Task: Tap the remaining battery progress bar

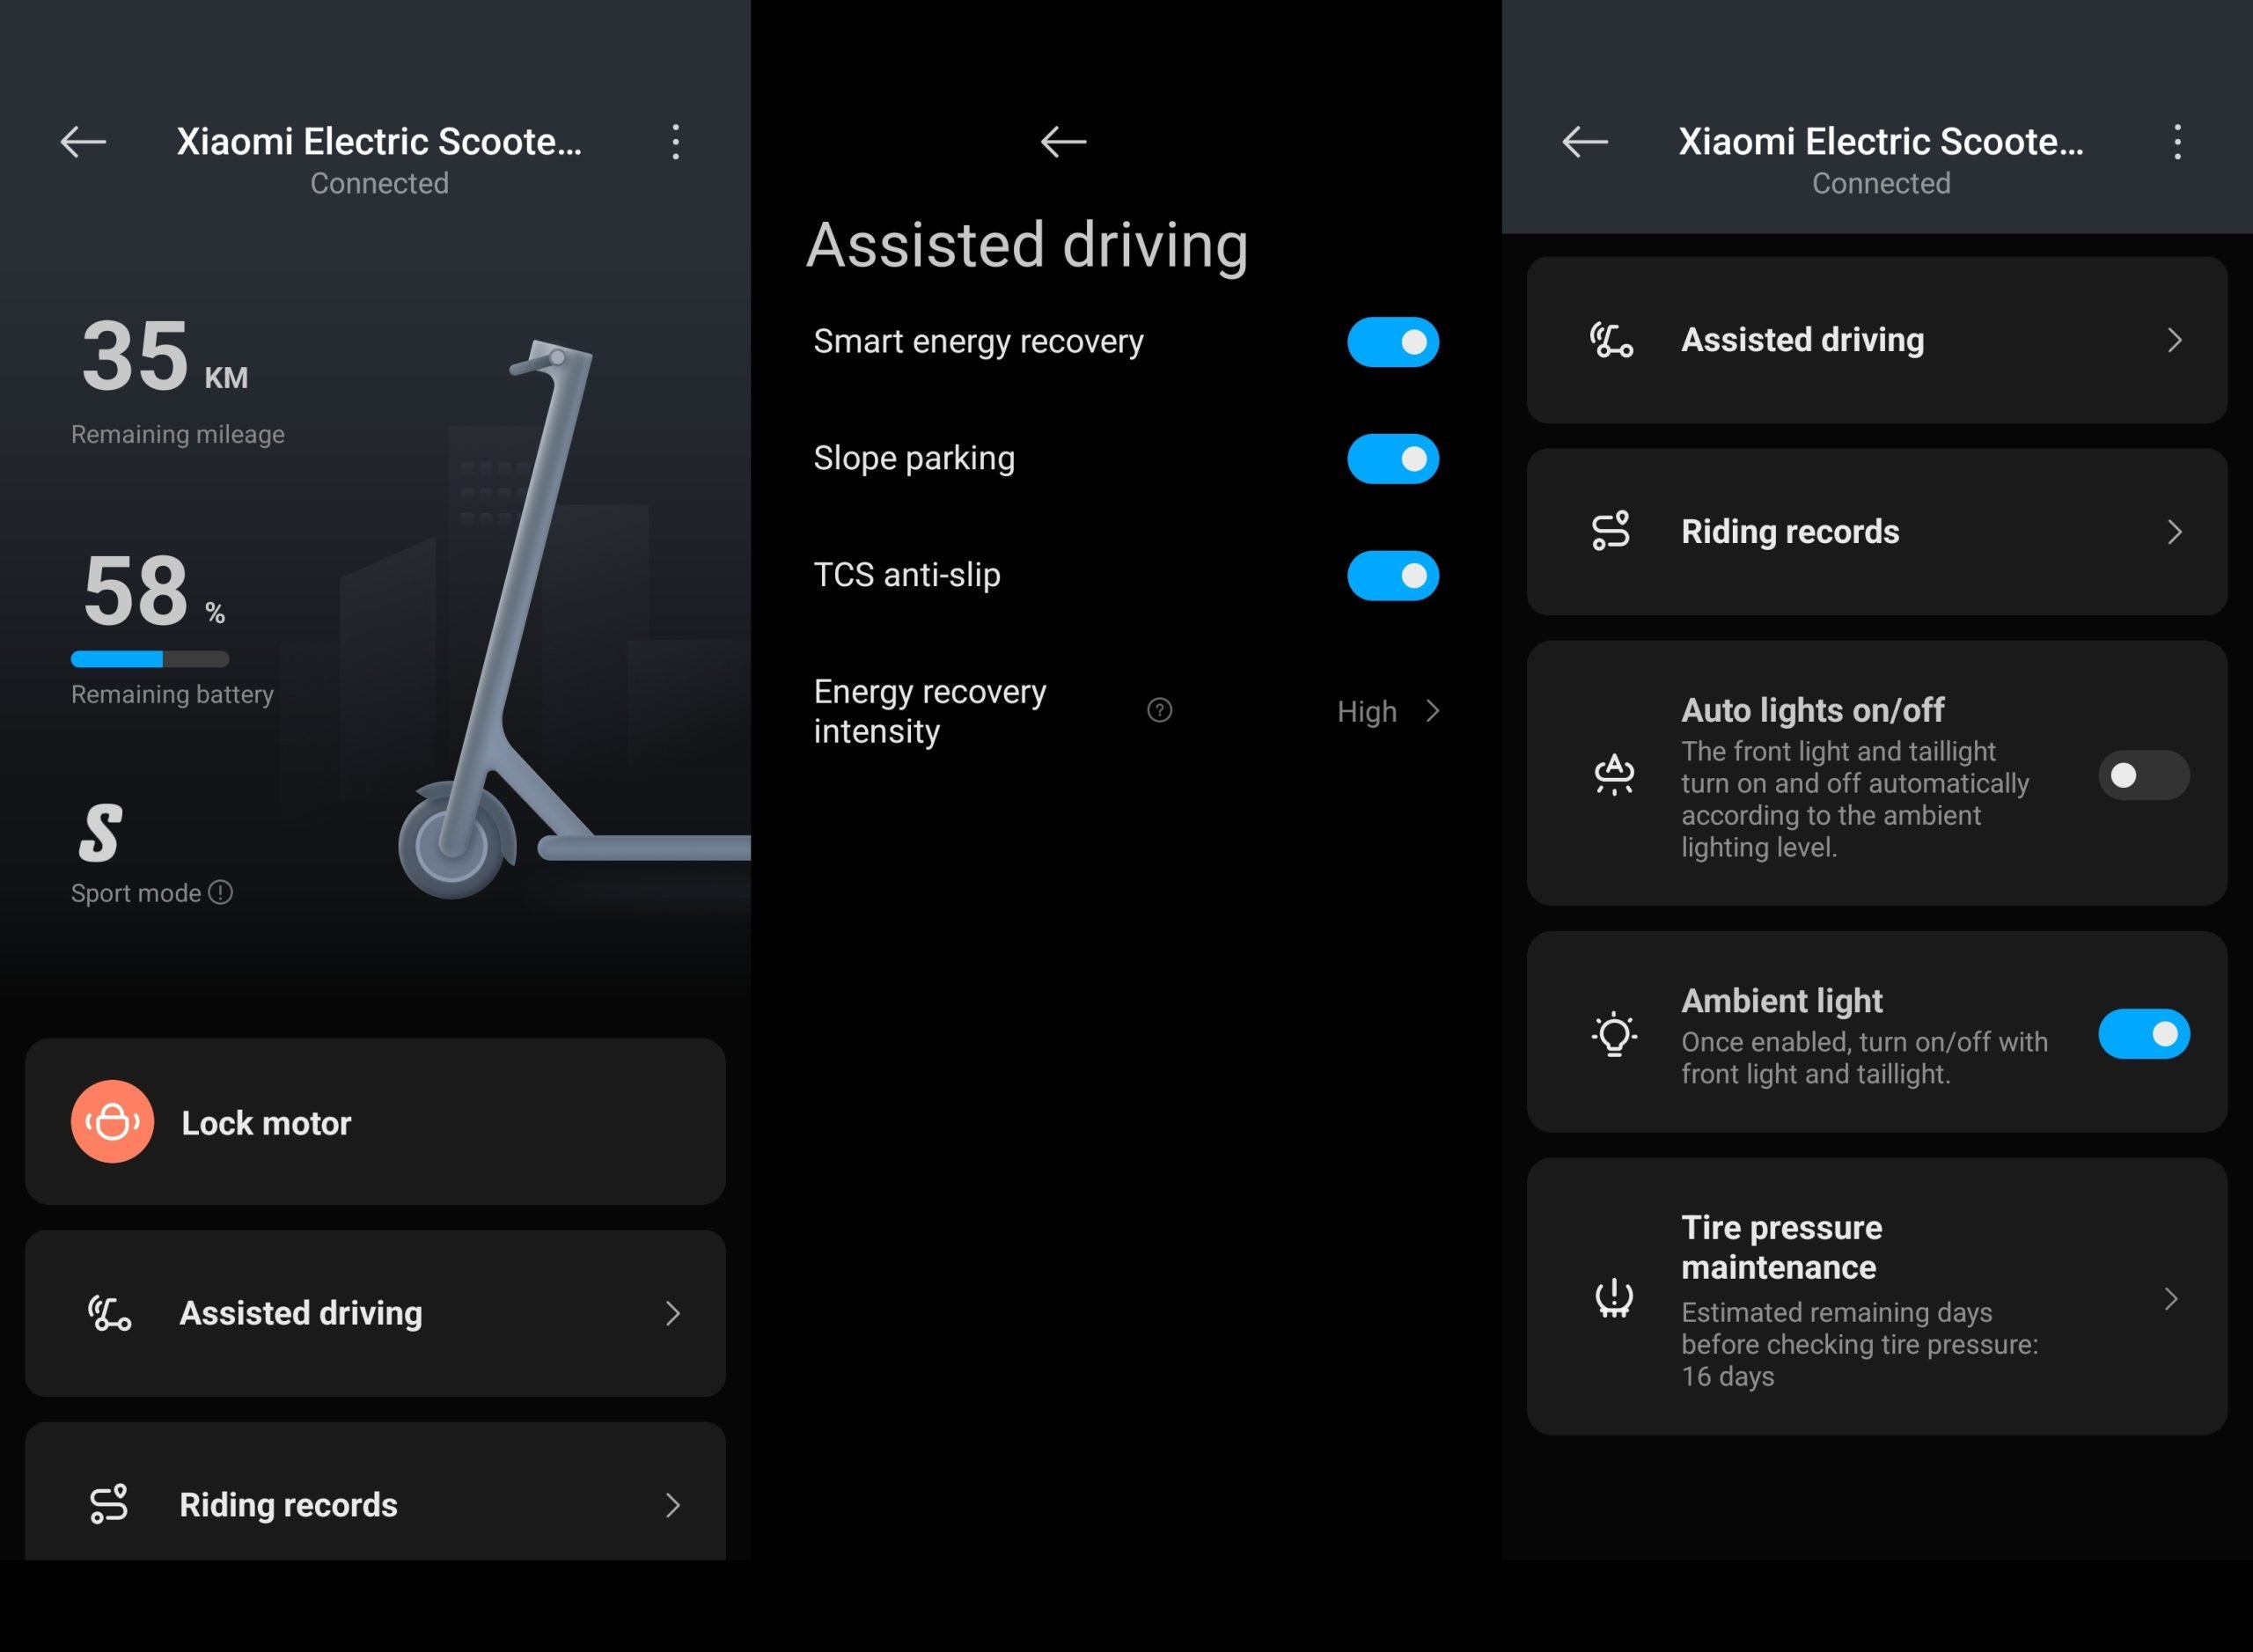Action: point(150,659)
